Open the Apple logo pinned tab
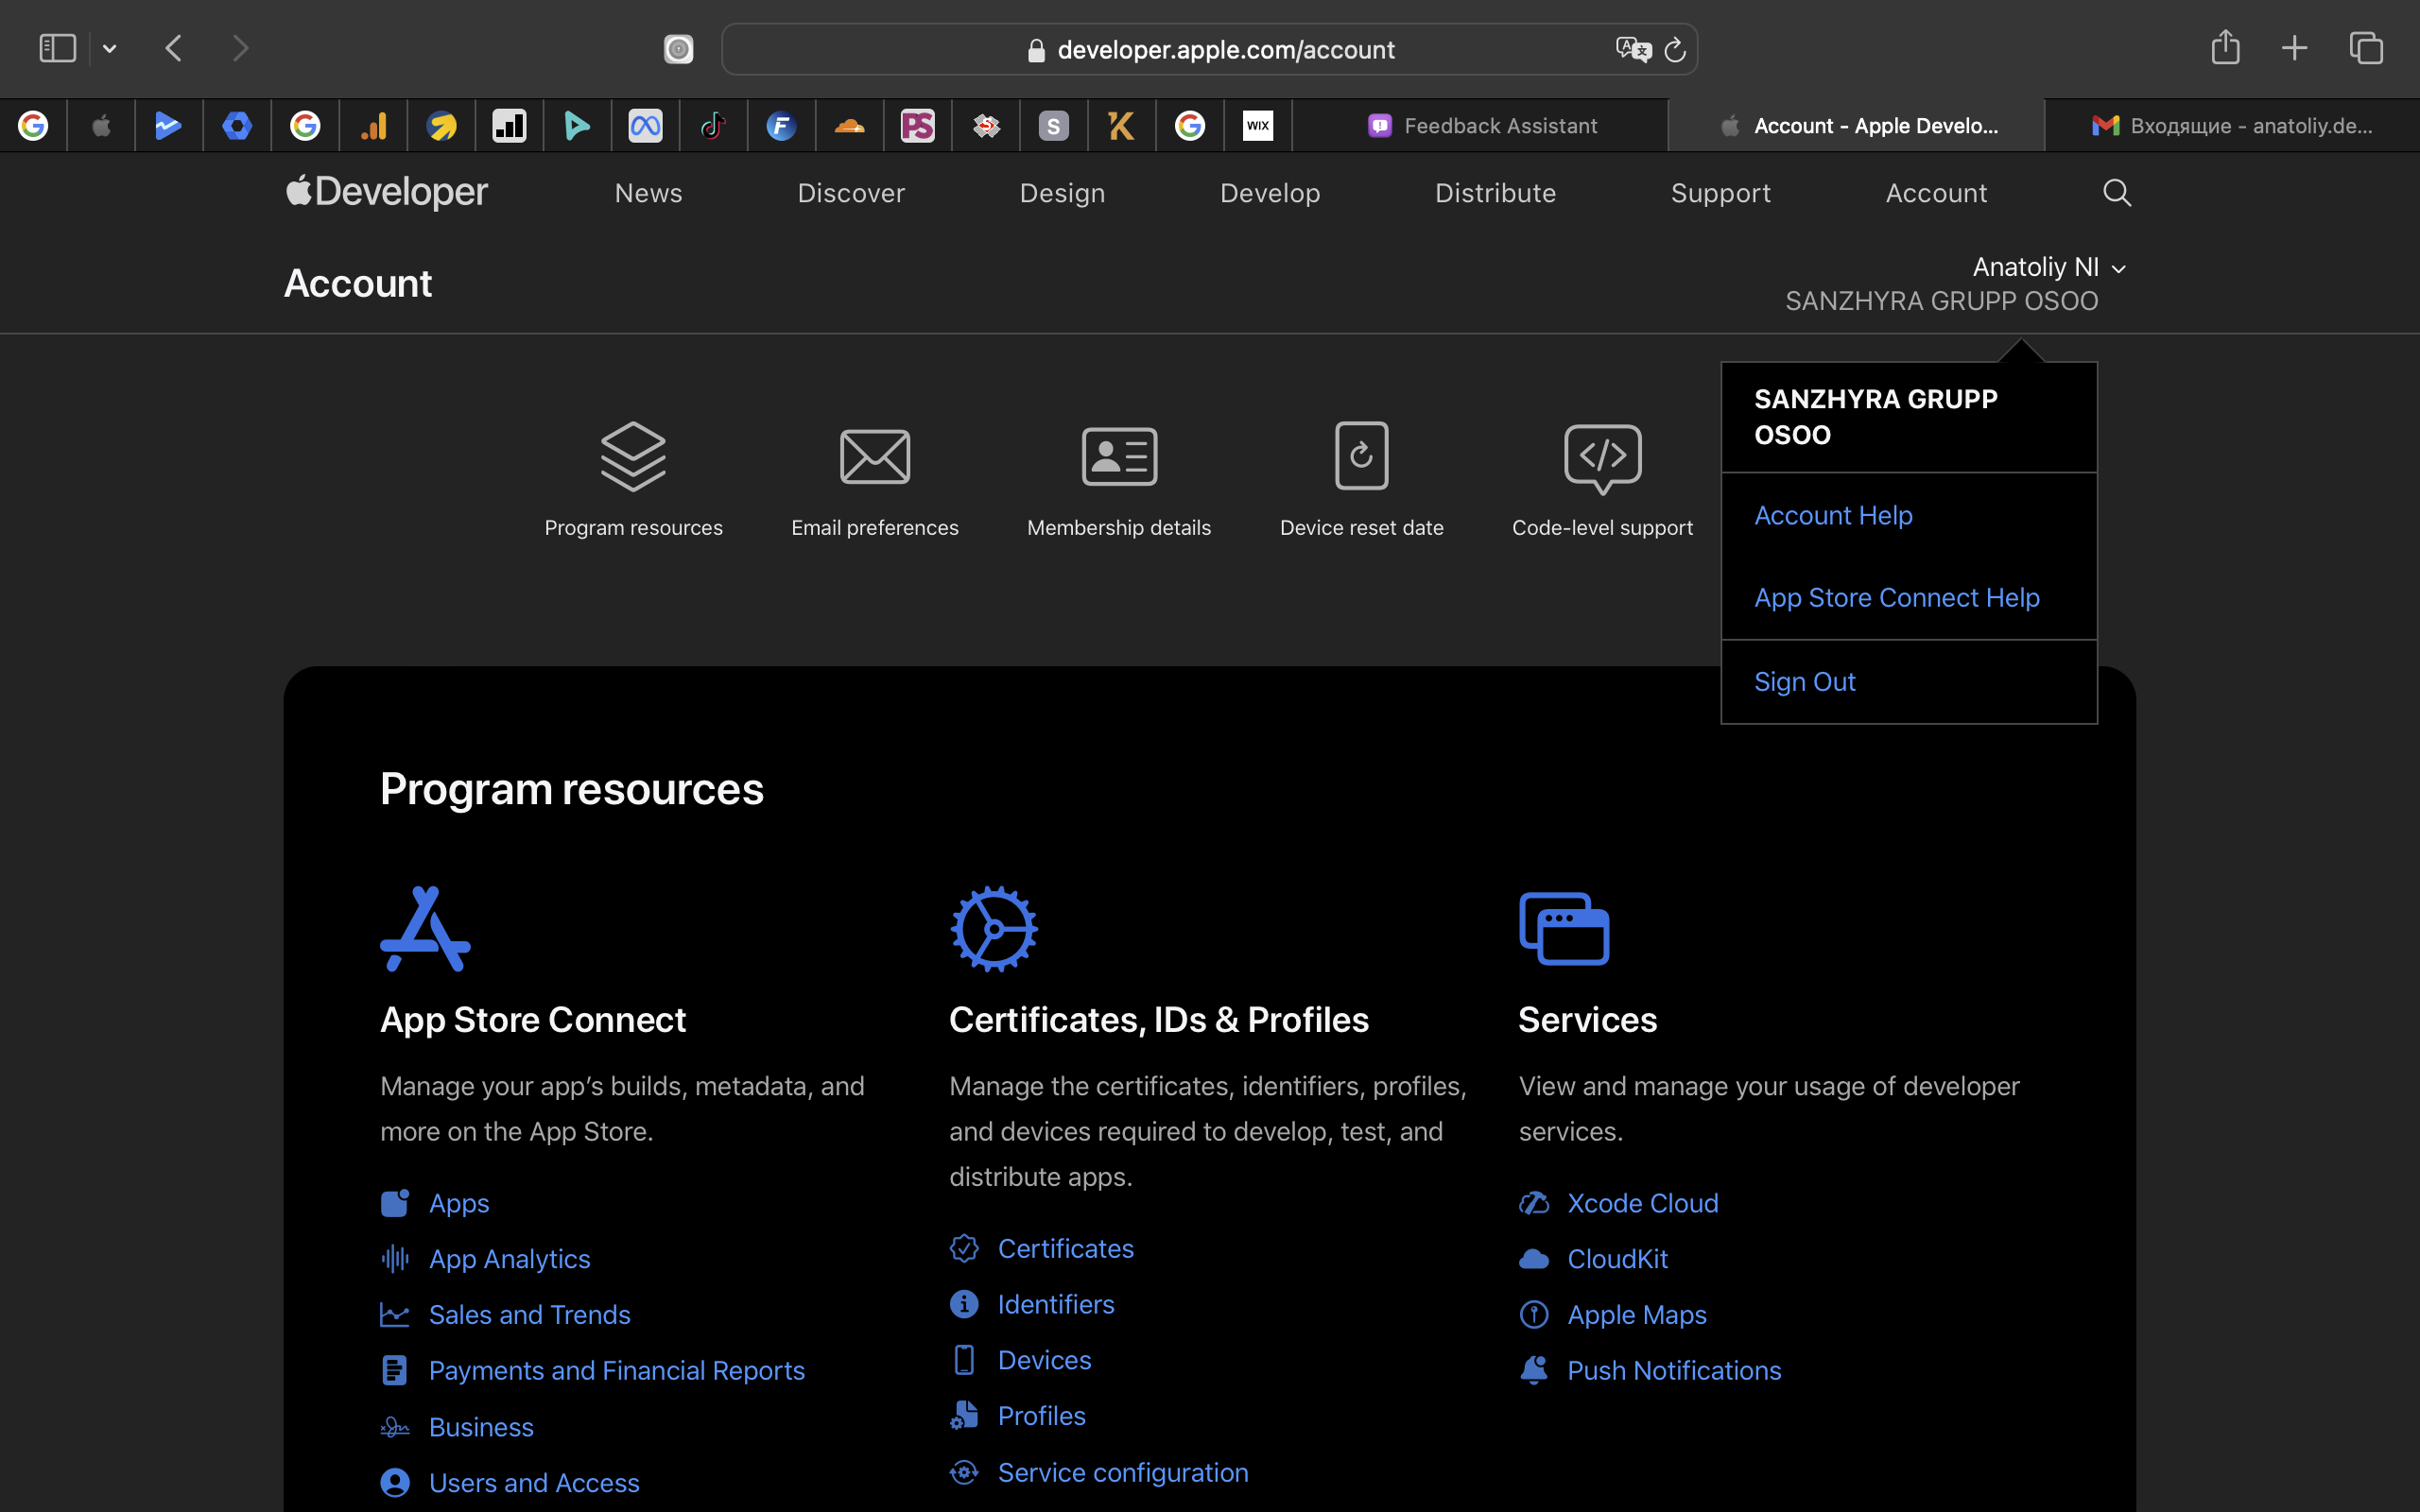This screenshot has width=2420, height=1512. point(101,126)
